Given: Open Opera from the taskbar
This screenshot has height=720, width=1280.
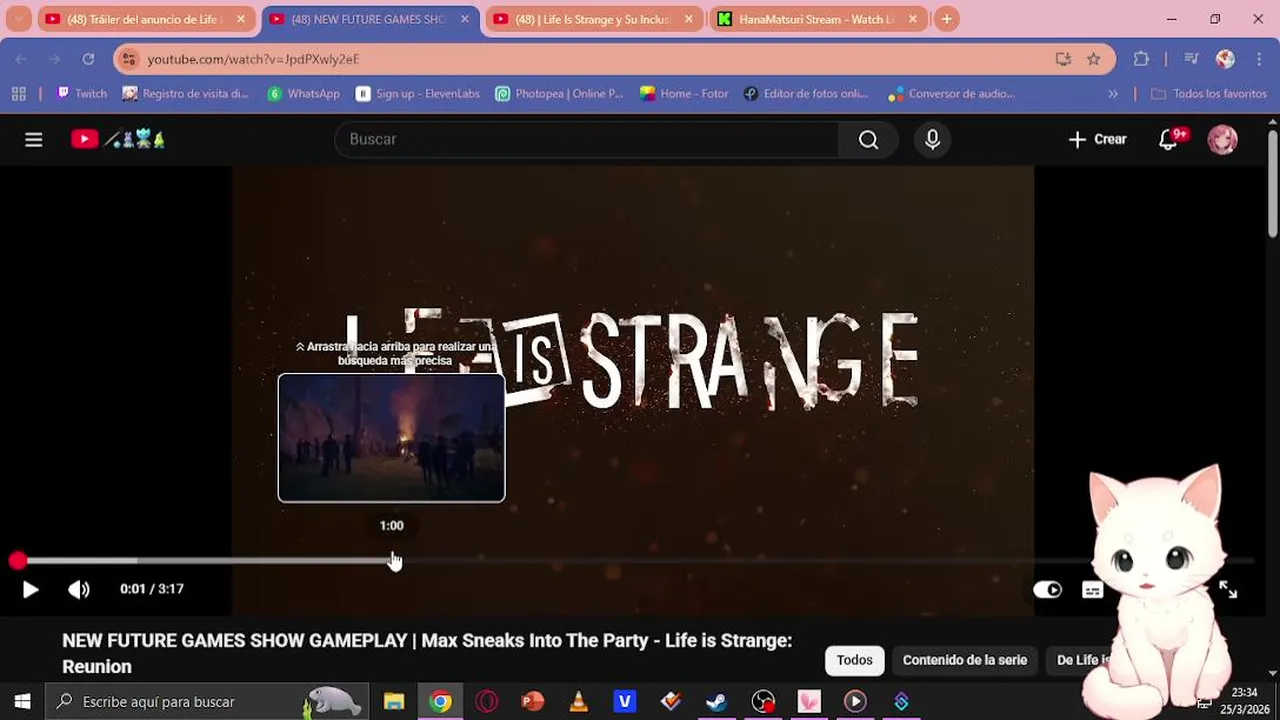Looking at the screenshot, I should tap(487, 702).
